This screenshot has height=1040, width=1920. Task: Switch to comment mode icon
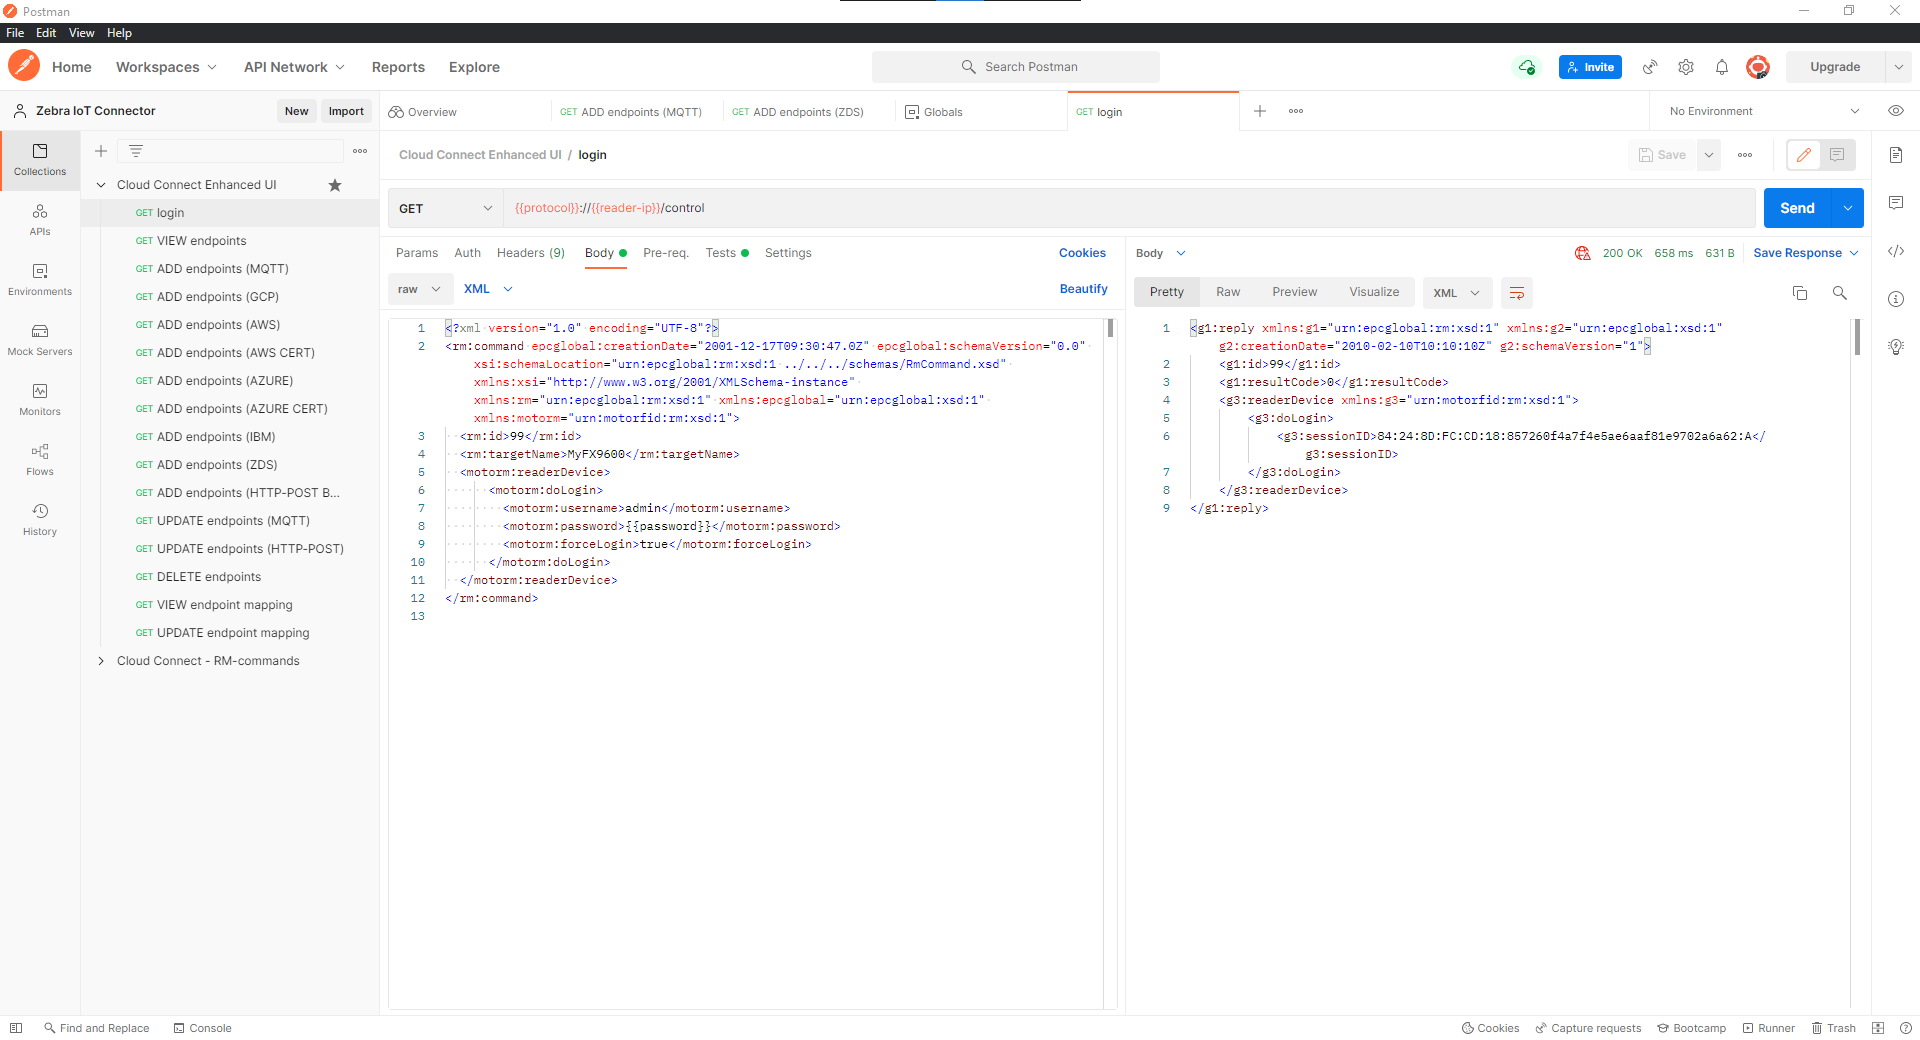pyautogui.click(x=1837, y=155)
